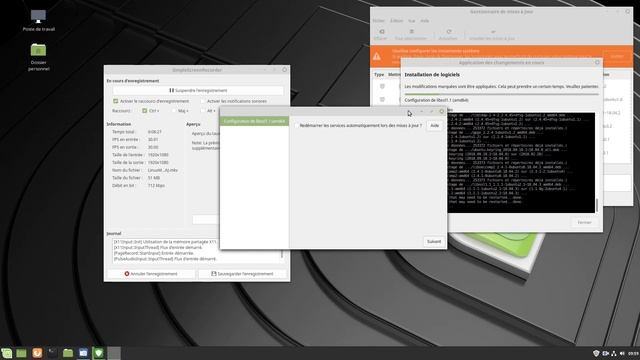Open the file manager taskbar icon
Screen dimensions: 640x360
[68, 353]
